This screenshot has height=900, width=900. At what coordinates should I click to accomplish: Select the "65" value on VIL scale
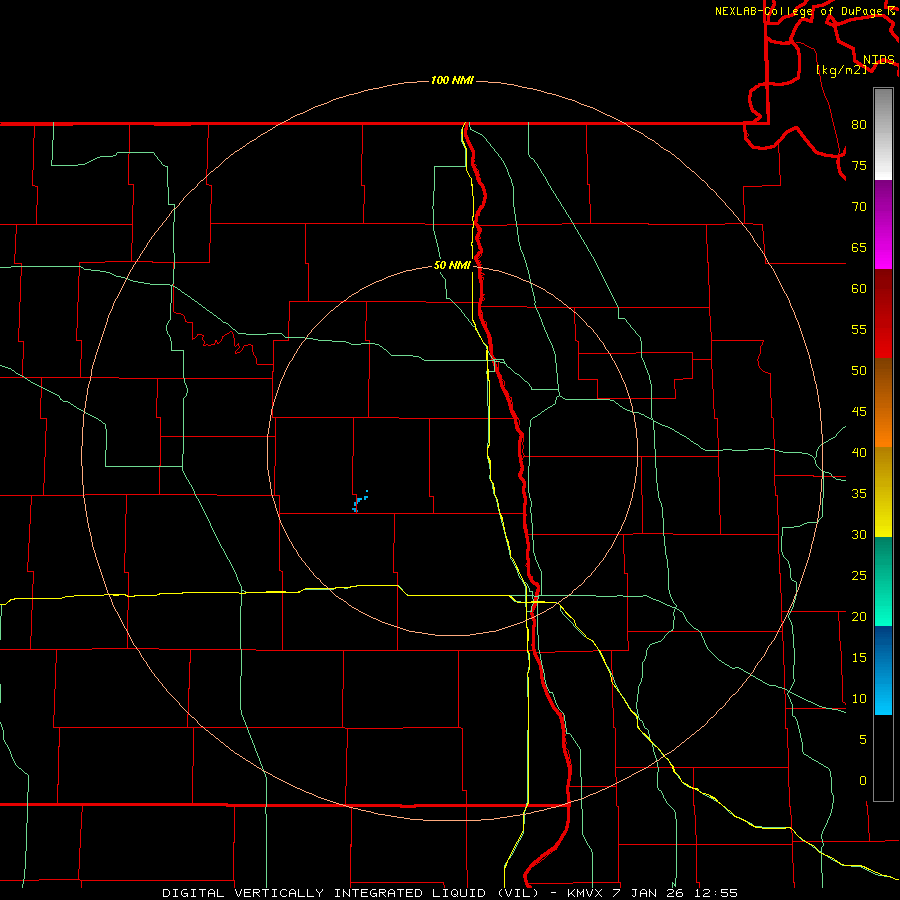click(x=859, y=247)
